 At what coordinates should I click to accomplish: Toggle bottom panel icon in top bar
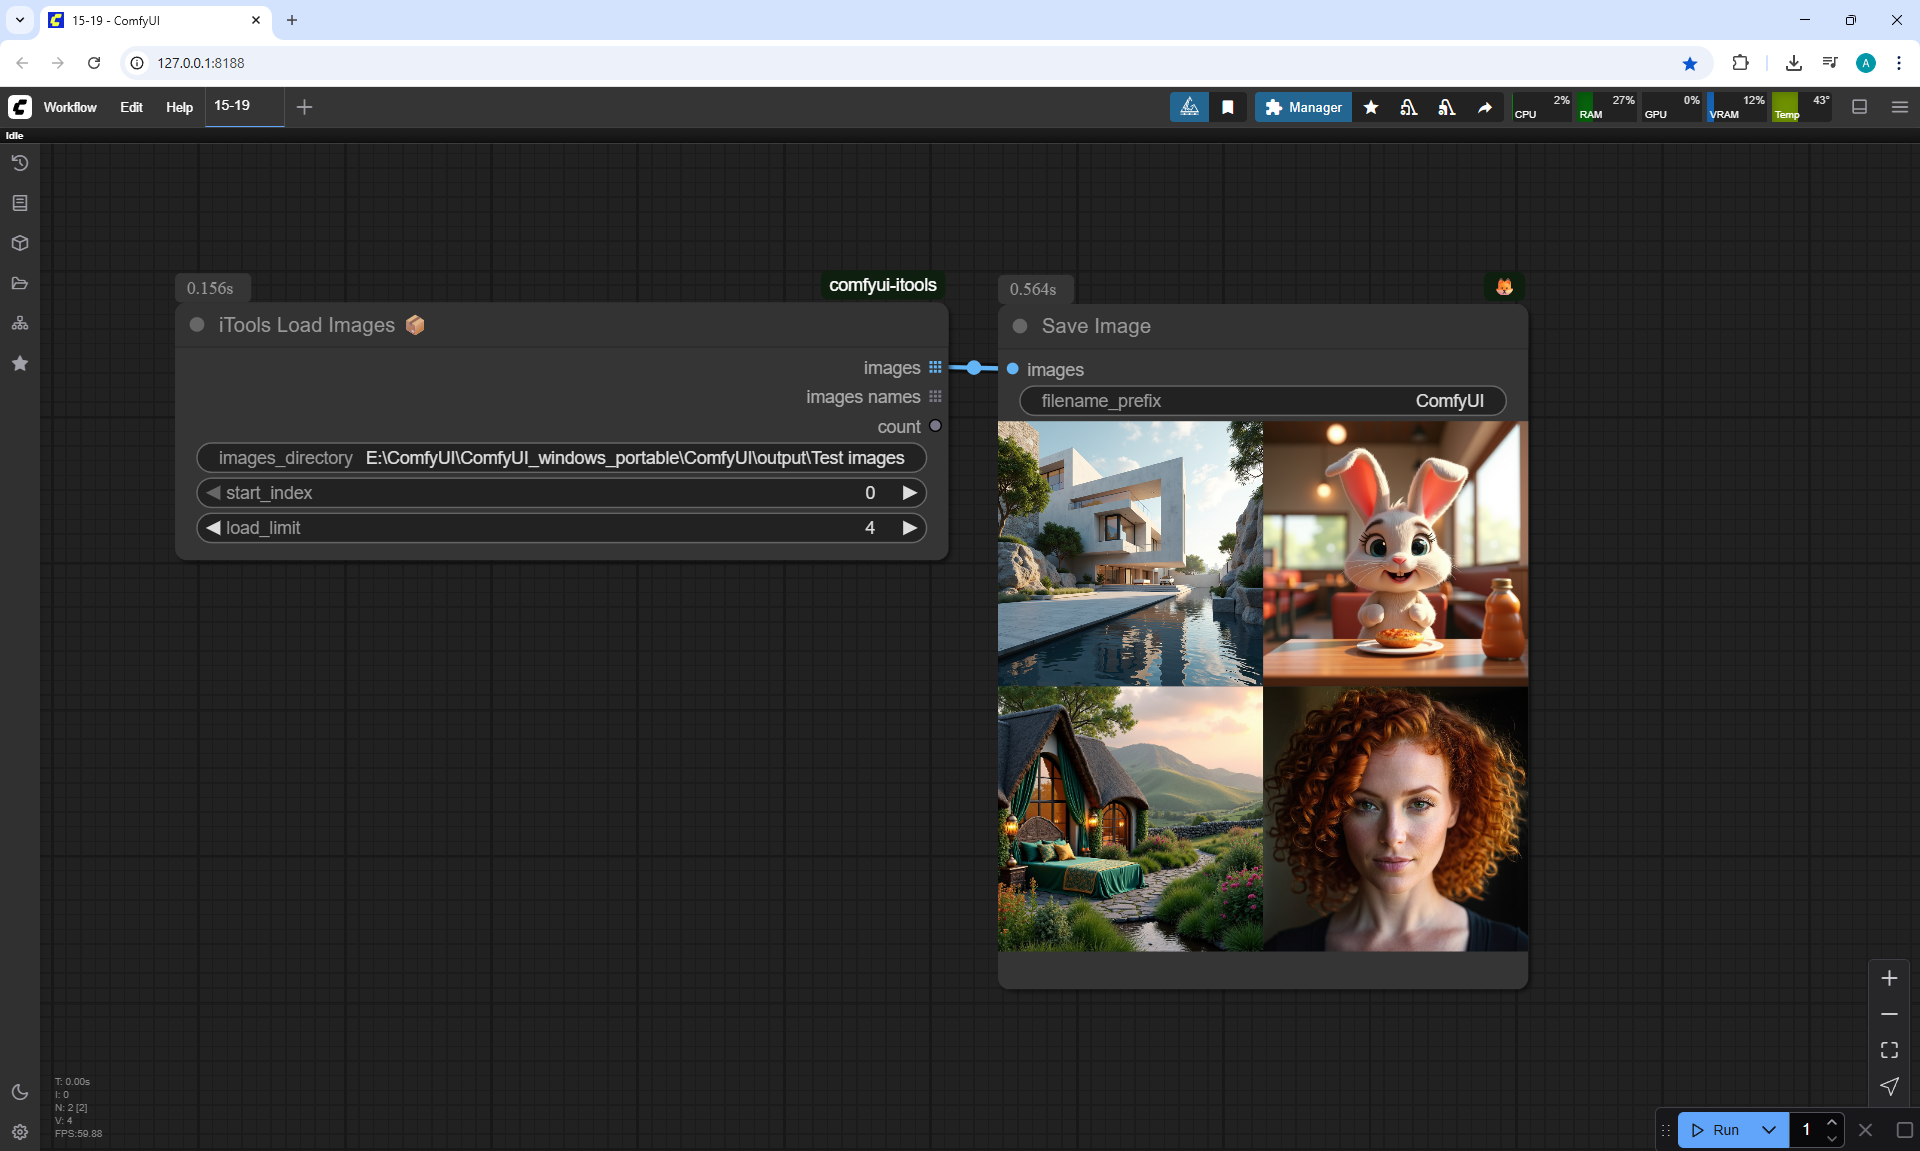1860,107
